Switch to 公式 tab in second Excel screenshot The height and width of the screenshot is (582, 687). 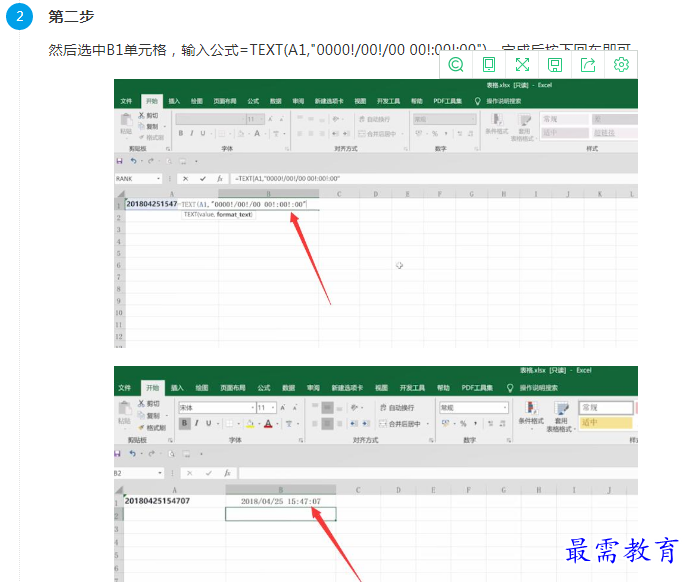pos(264,388)
